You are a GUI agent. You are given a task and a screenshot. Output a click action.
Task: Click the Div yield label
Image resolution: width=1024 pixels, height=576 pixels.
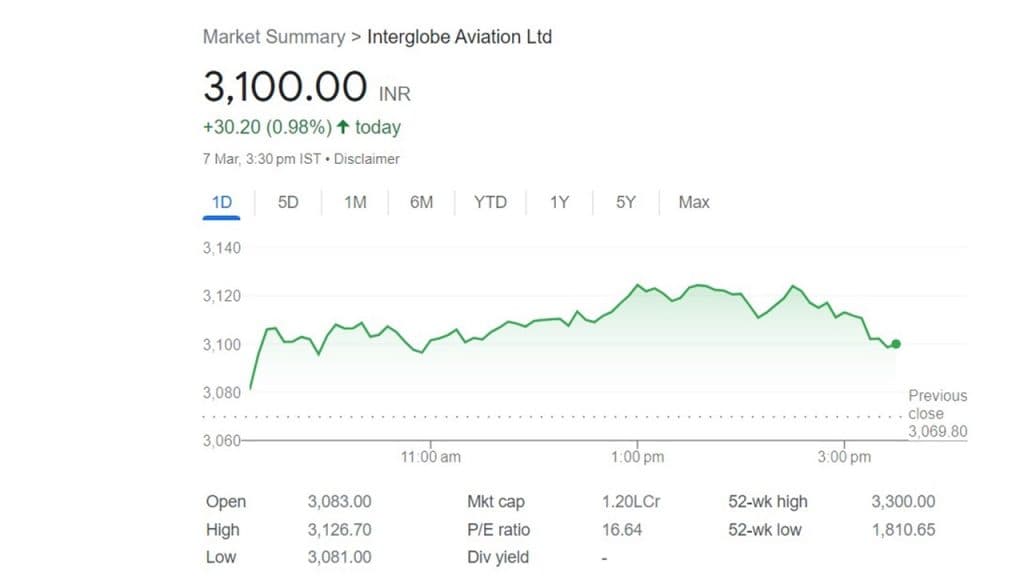497,557
